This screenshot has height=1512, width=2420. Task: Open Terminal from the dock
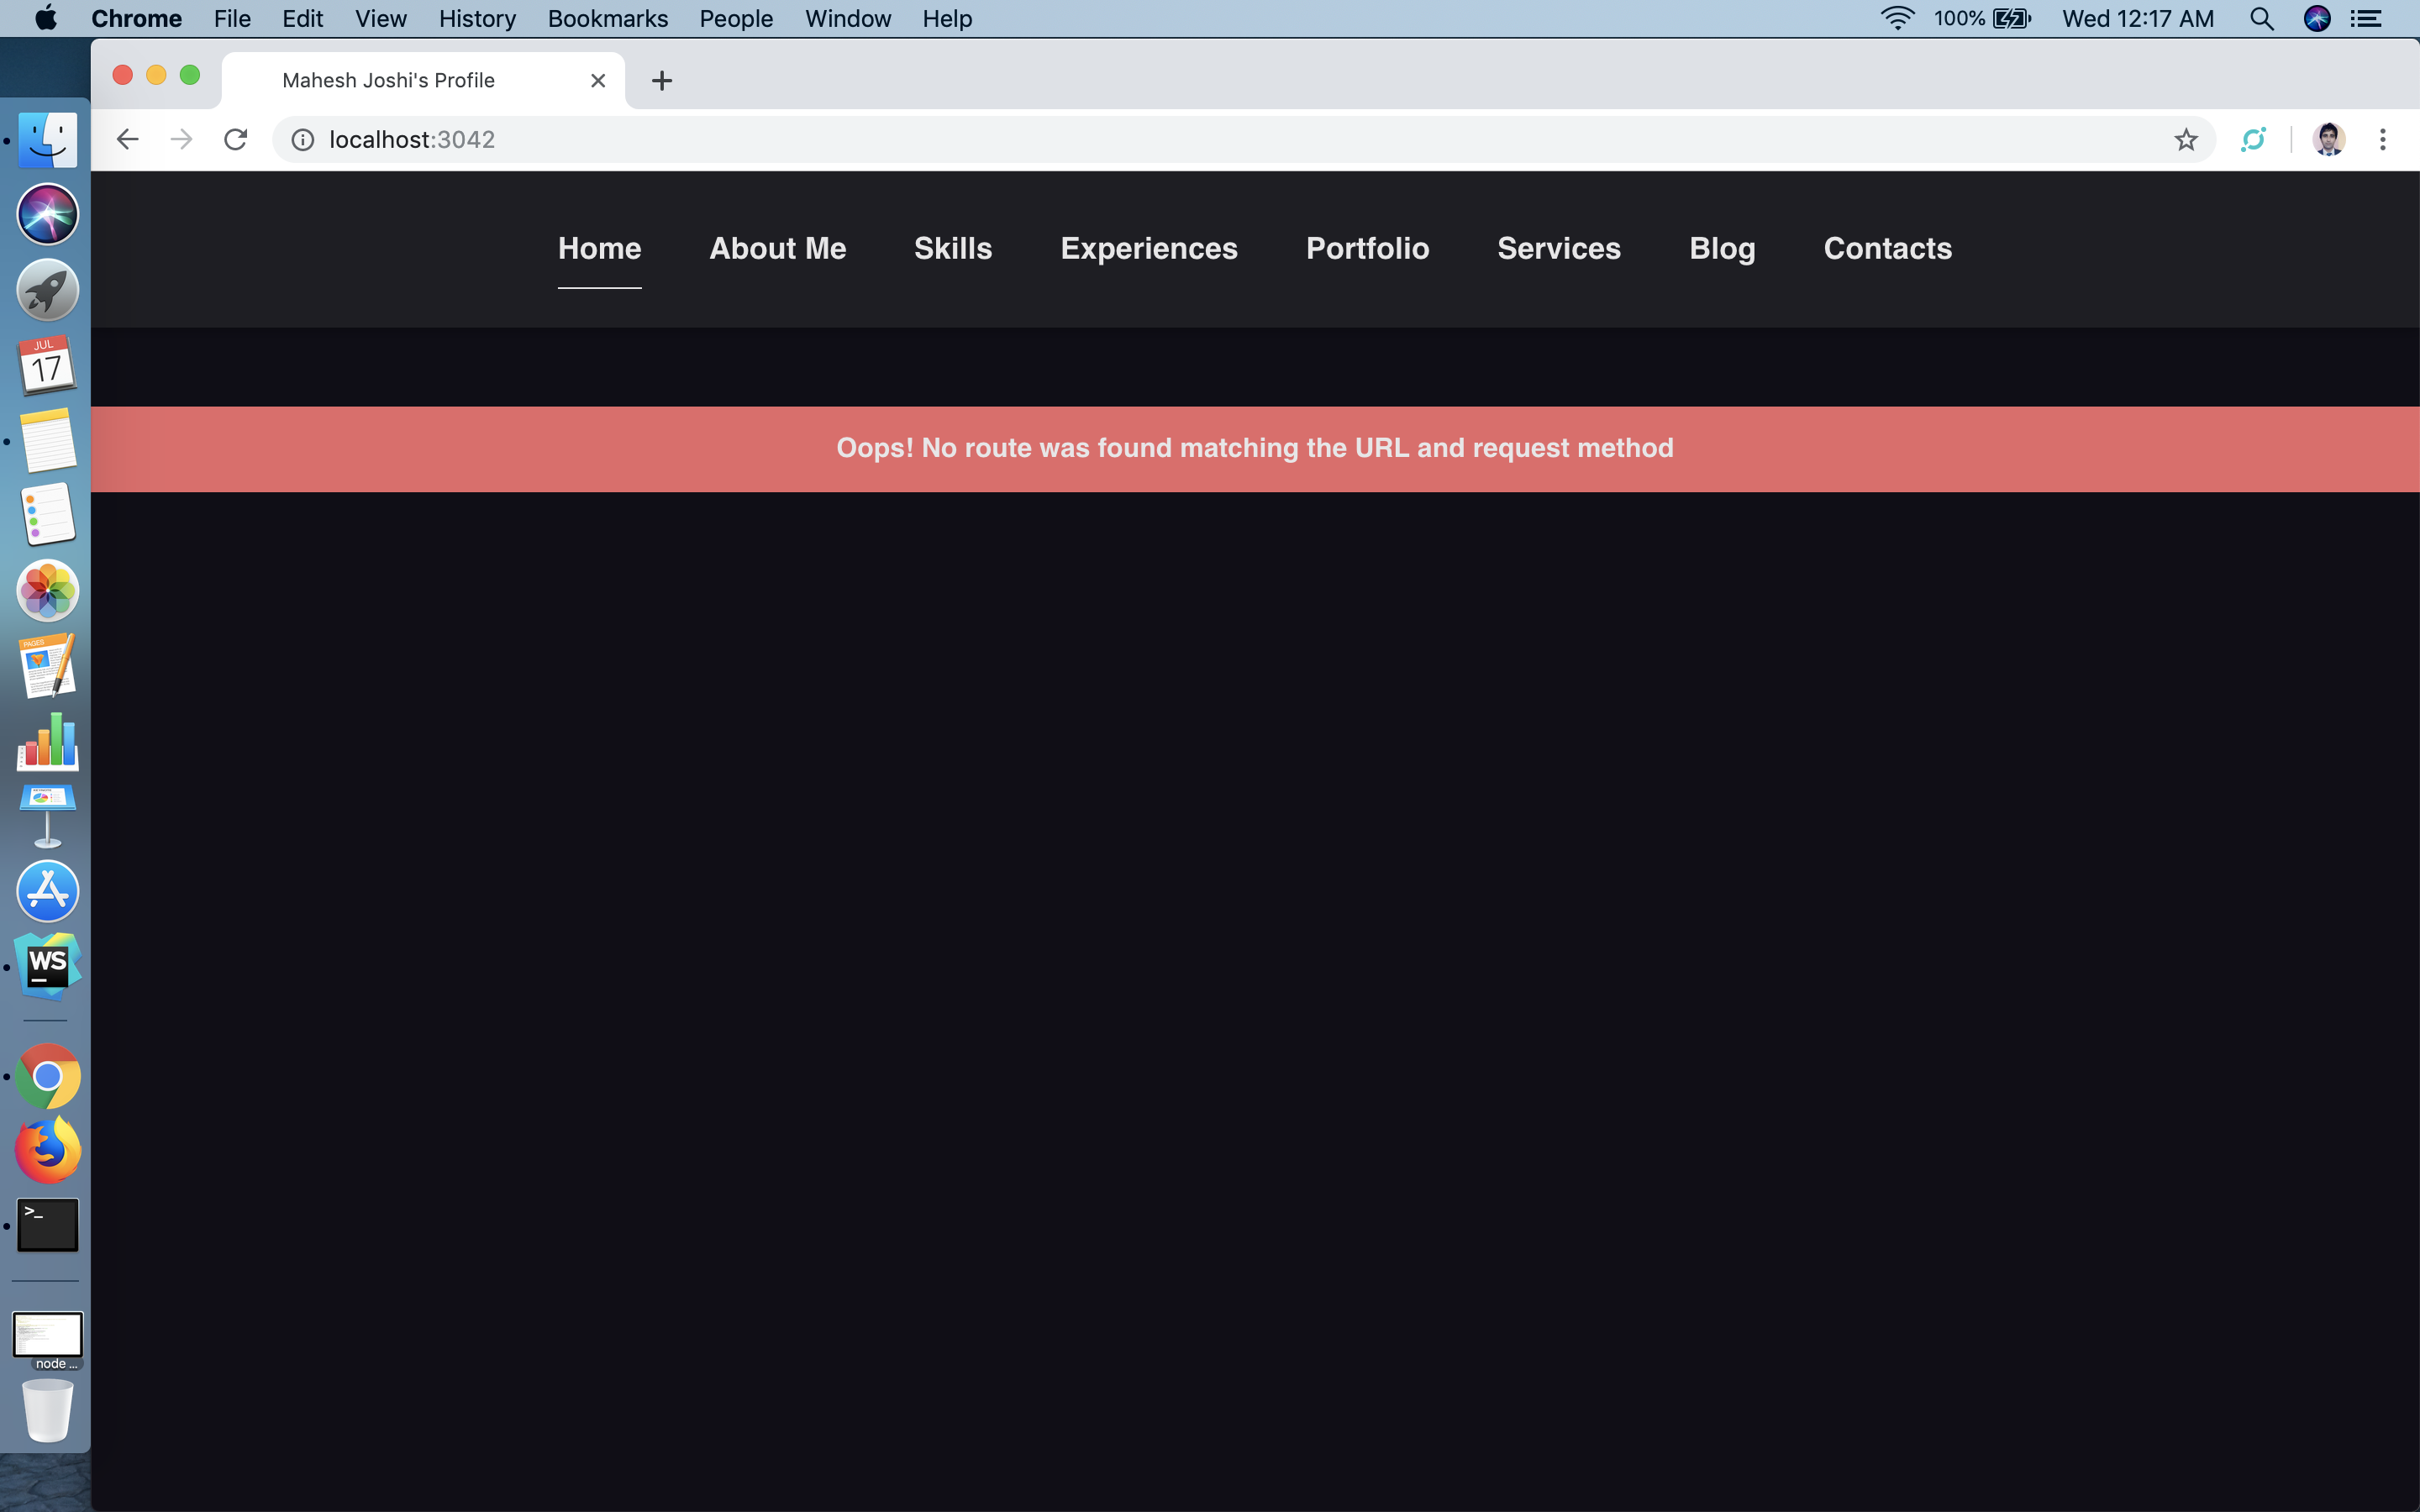47,1225
